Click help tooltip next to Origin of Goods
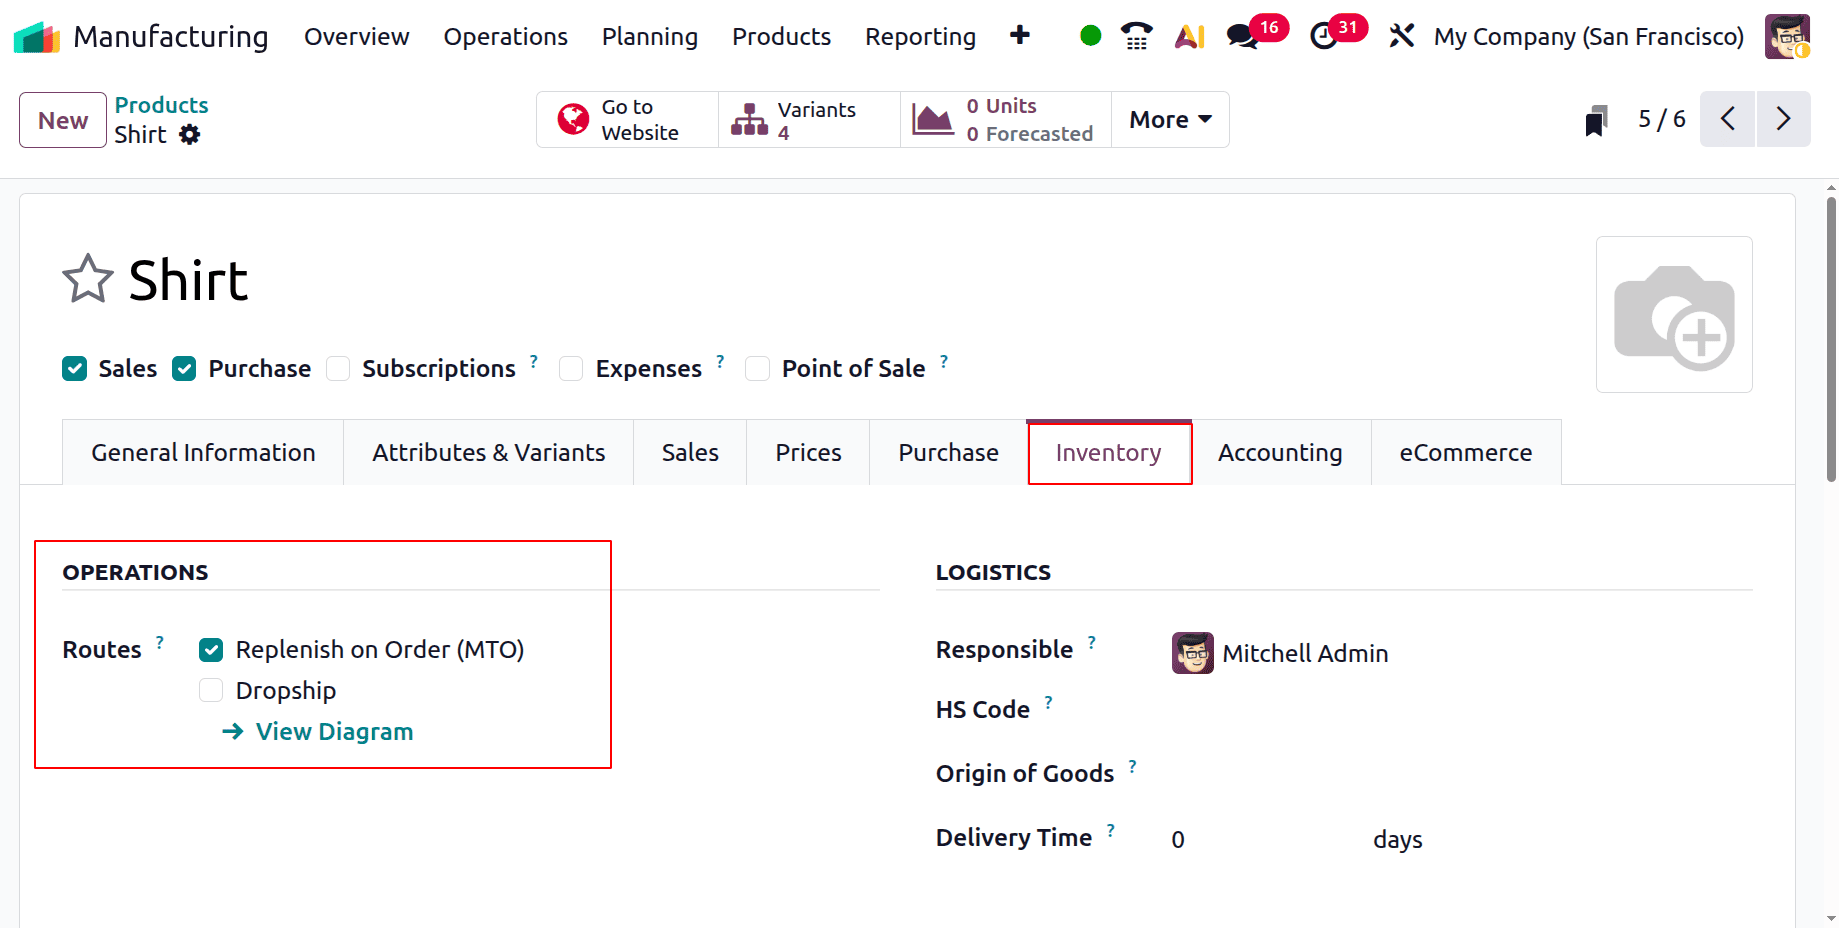Viewport: 1839px width, 928px height. (1132, 766)
